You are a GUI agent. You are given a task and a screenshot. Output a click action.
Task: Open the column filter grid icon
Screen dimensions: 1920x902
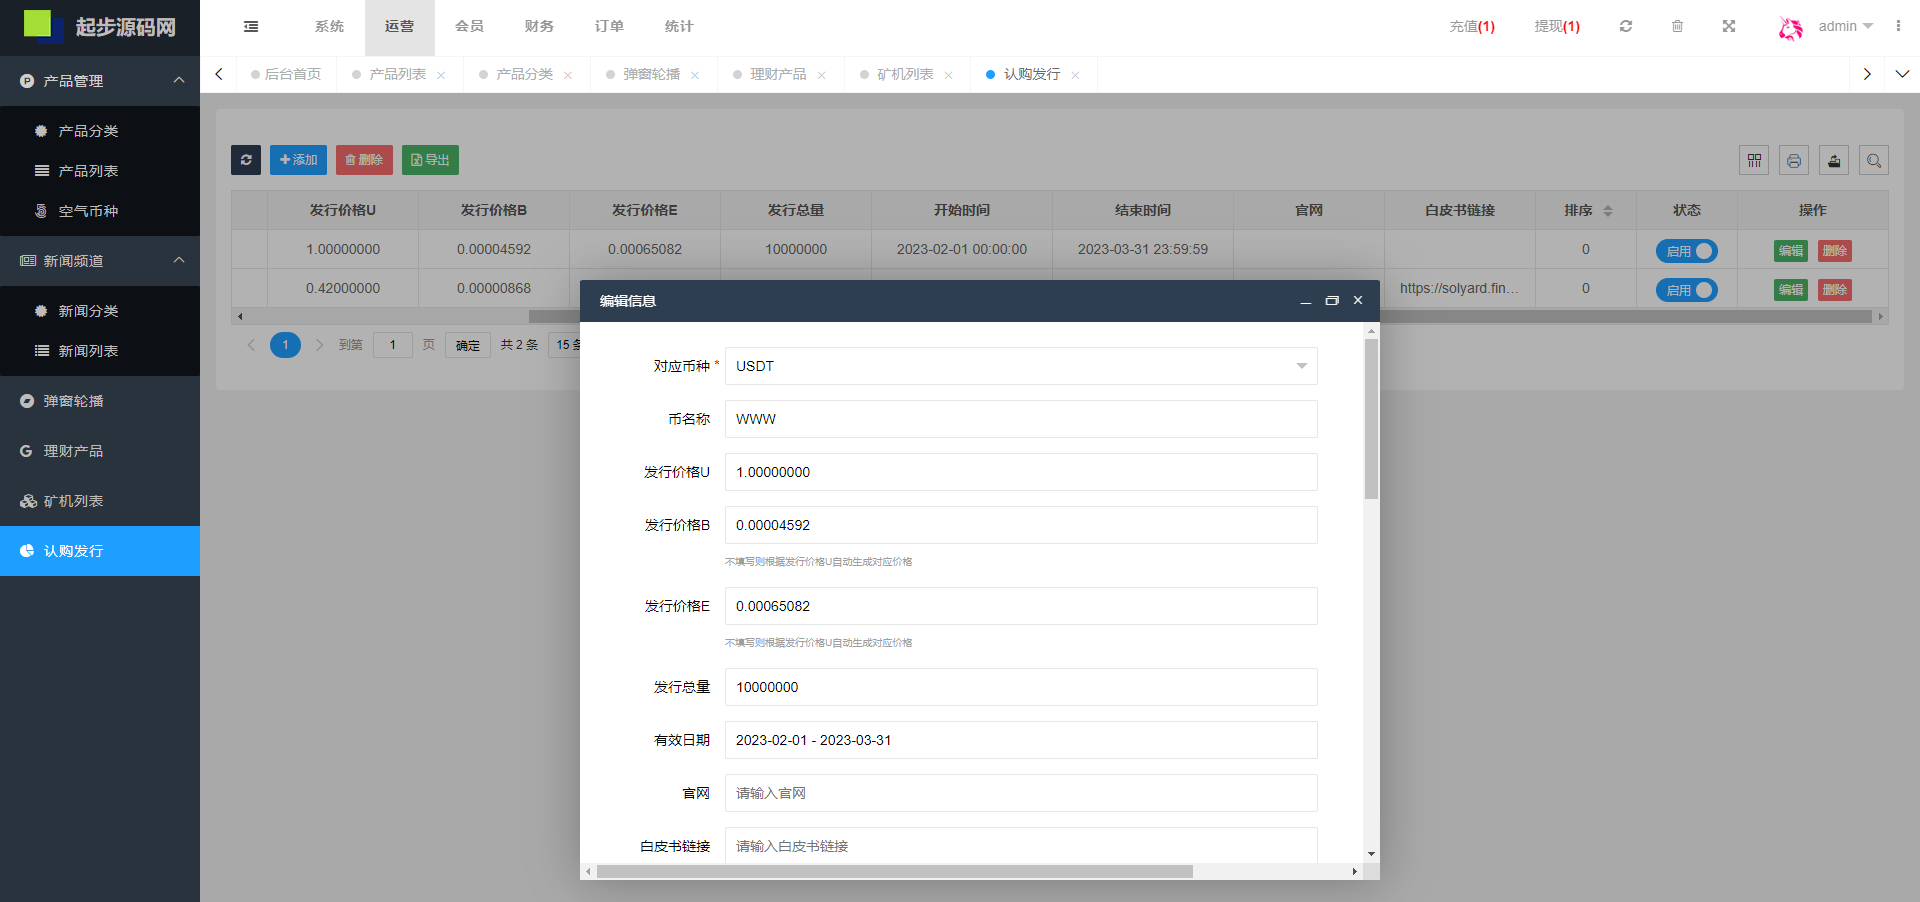(1754, 160)
